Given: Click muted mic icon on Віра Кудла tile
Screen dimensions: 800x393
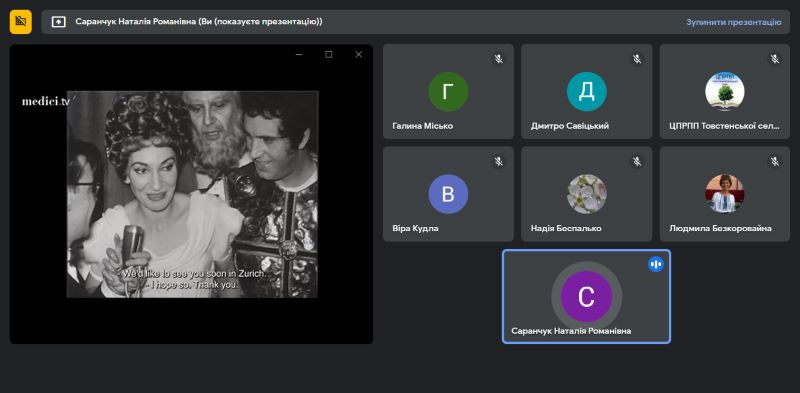Looking at the screenshot, I should (x=498, y=162).
